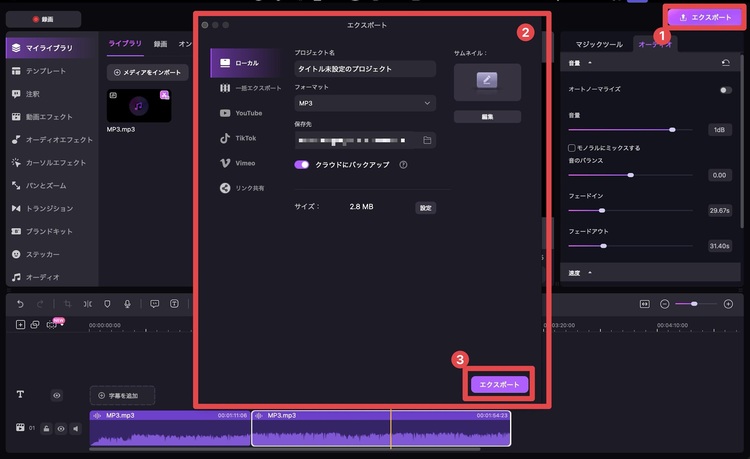750x459 pixels.
Task: Switch to the Magic Tools tab
Action: (x=599, y=44)
